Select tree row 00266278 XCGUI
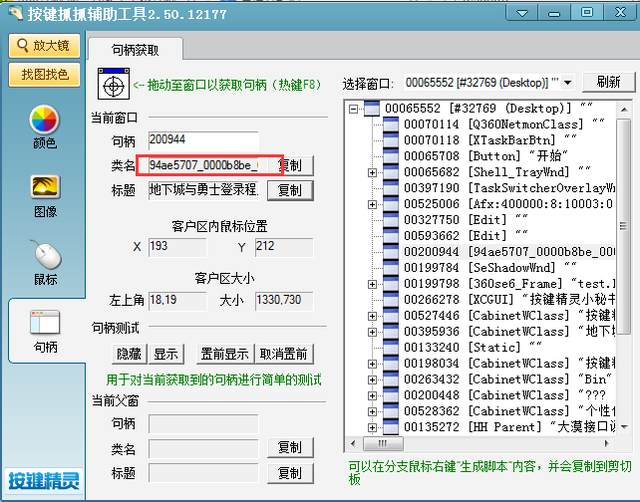 (x=509, y=300)
